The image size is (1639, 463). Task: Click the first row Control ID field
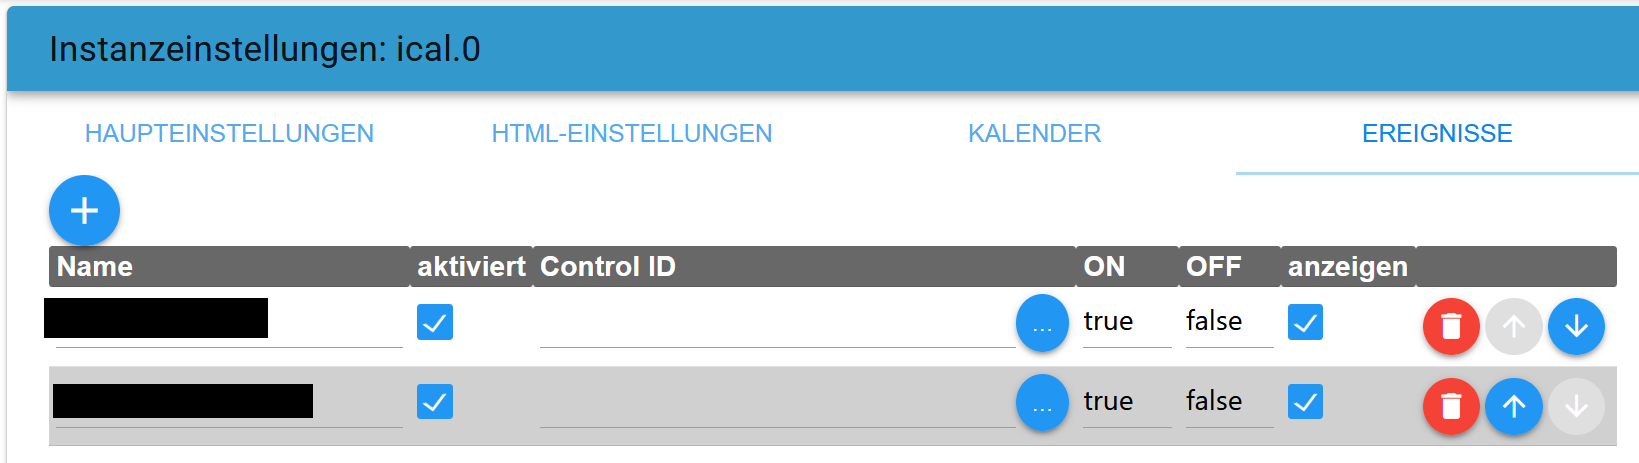coord(776,326)
